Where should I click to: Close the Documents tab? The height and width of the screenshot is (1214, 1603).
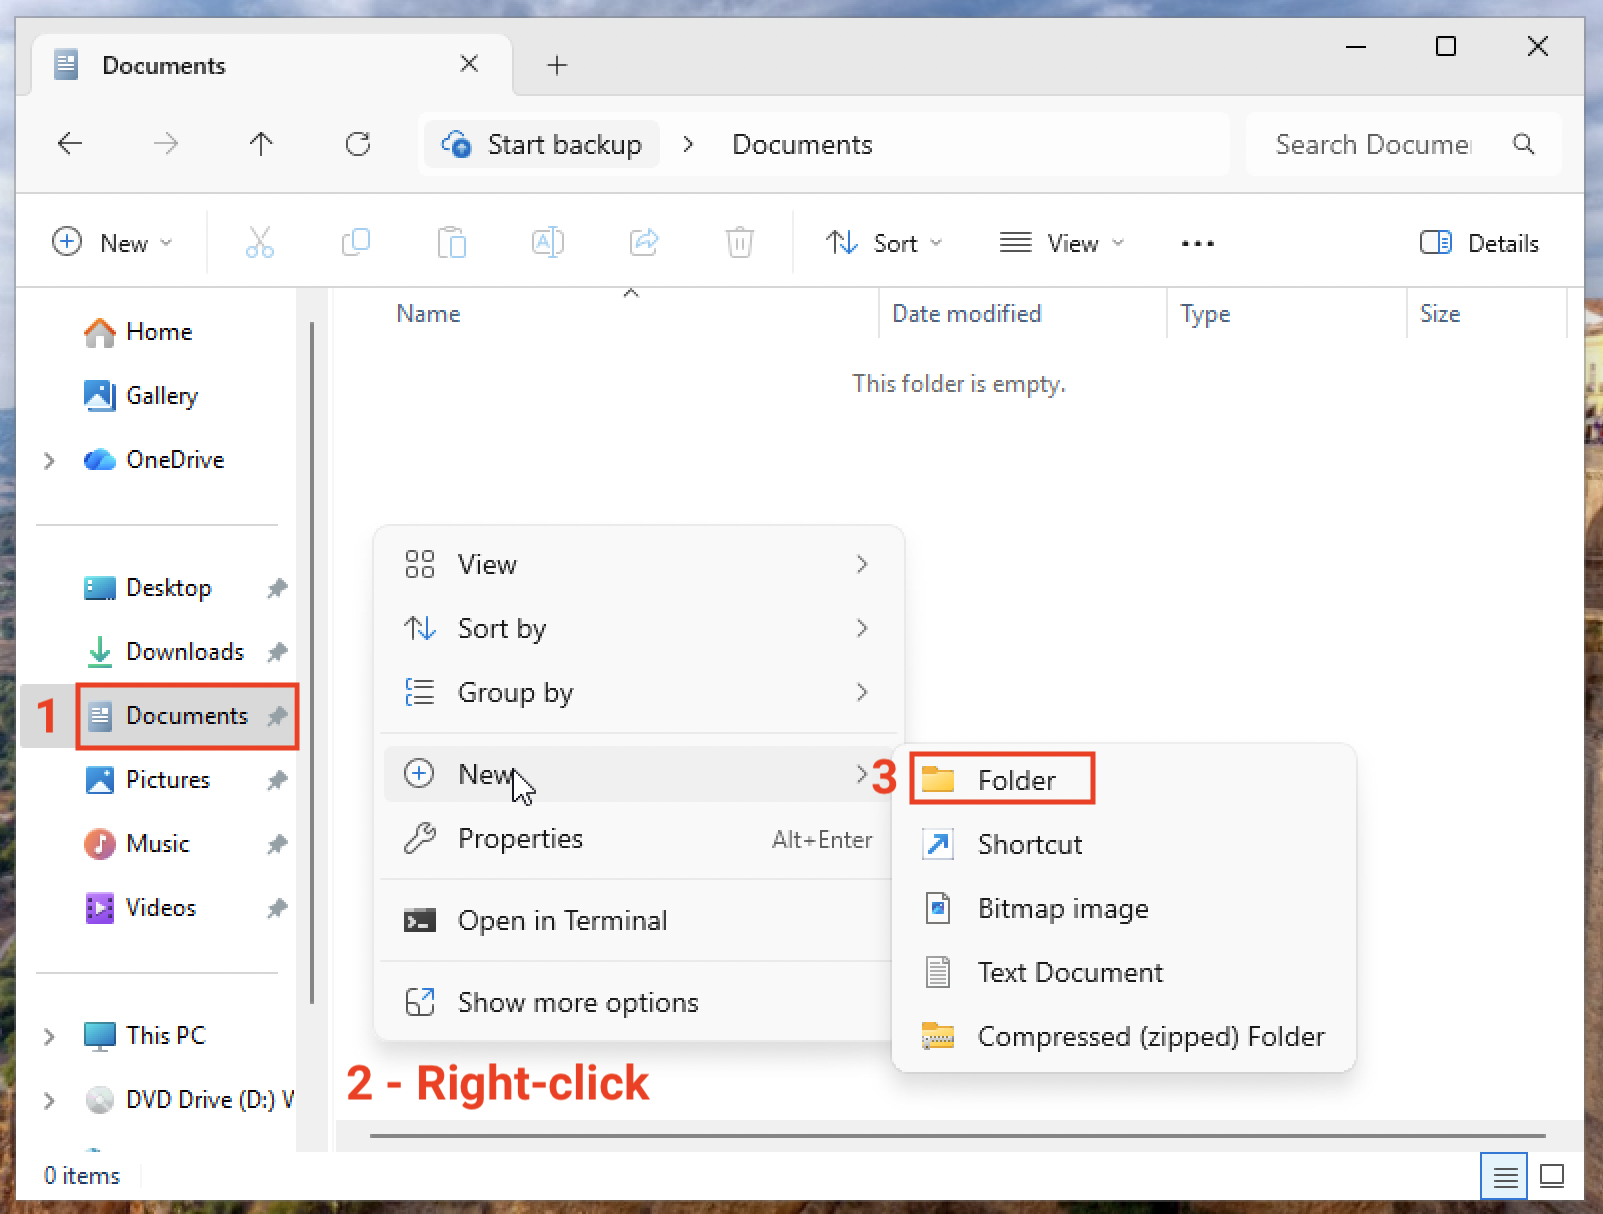[468, 65]
